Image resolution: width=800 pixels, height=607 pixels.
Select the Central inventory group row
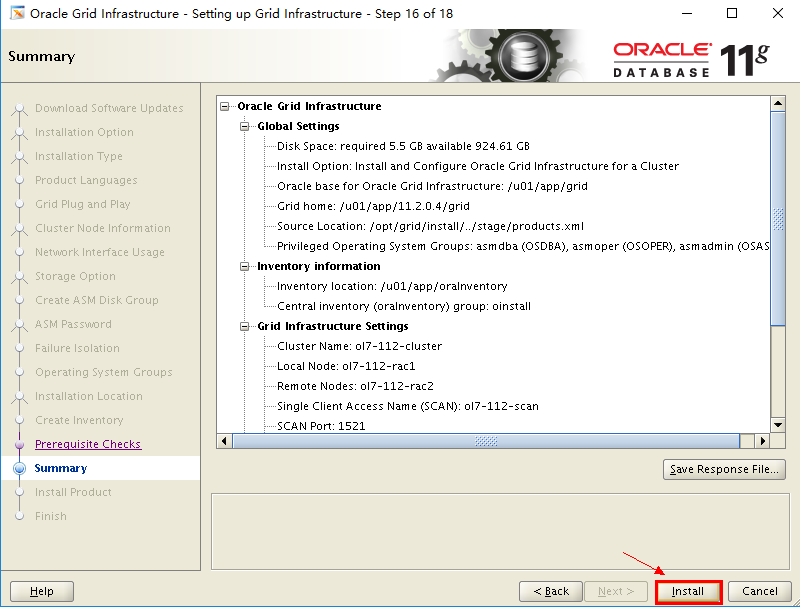tap(404, 306)
